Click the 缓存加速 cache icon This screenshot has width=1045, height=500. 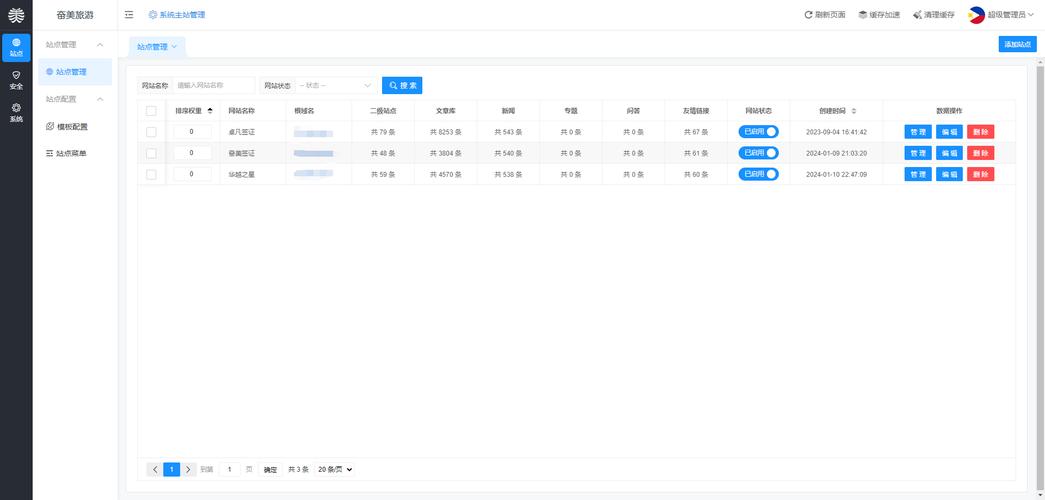(862, 15)
